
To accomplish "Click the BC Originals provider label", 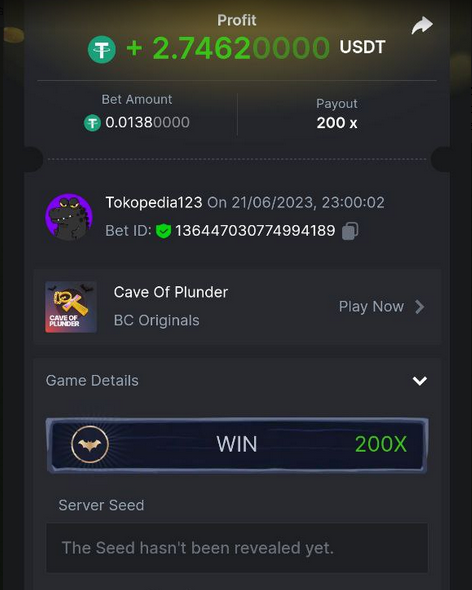I will [x=157, y=321].
